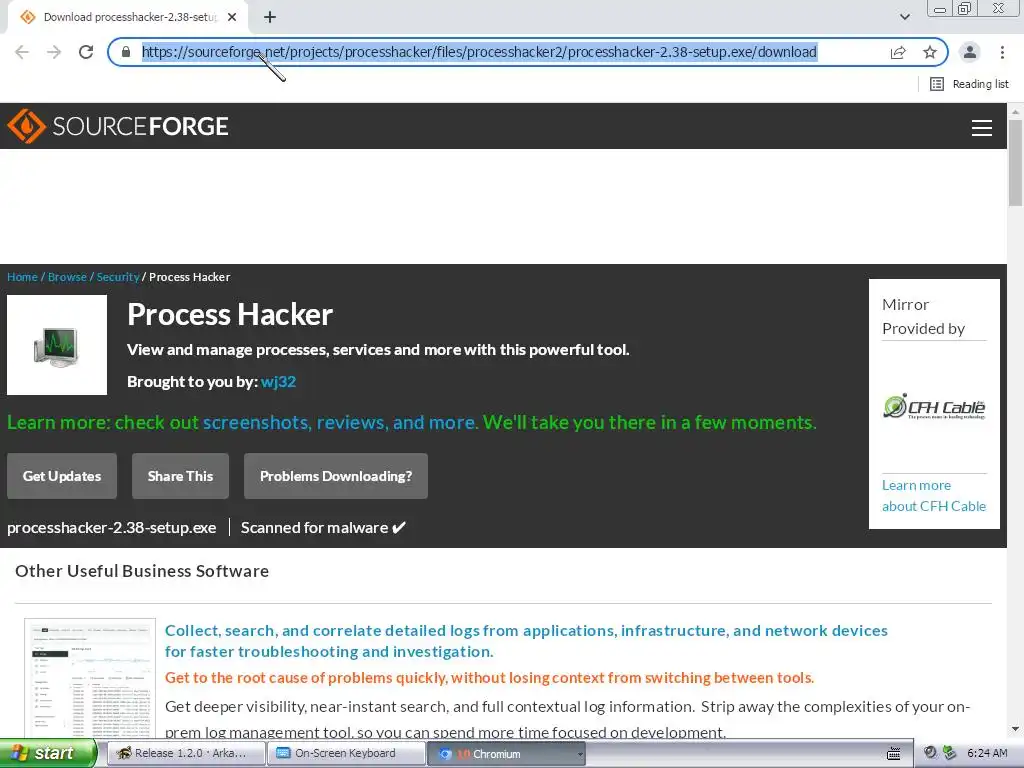Open Chromium three-dot menu
Image resolution: width=1024 pixels, height=768 pixels.
[1002, 52]
